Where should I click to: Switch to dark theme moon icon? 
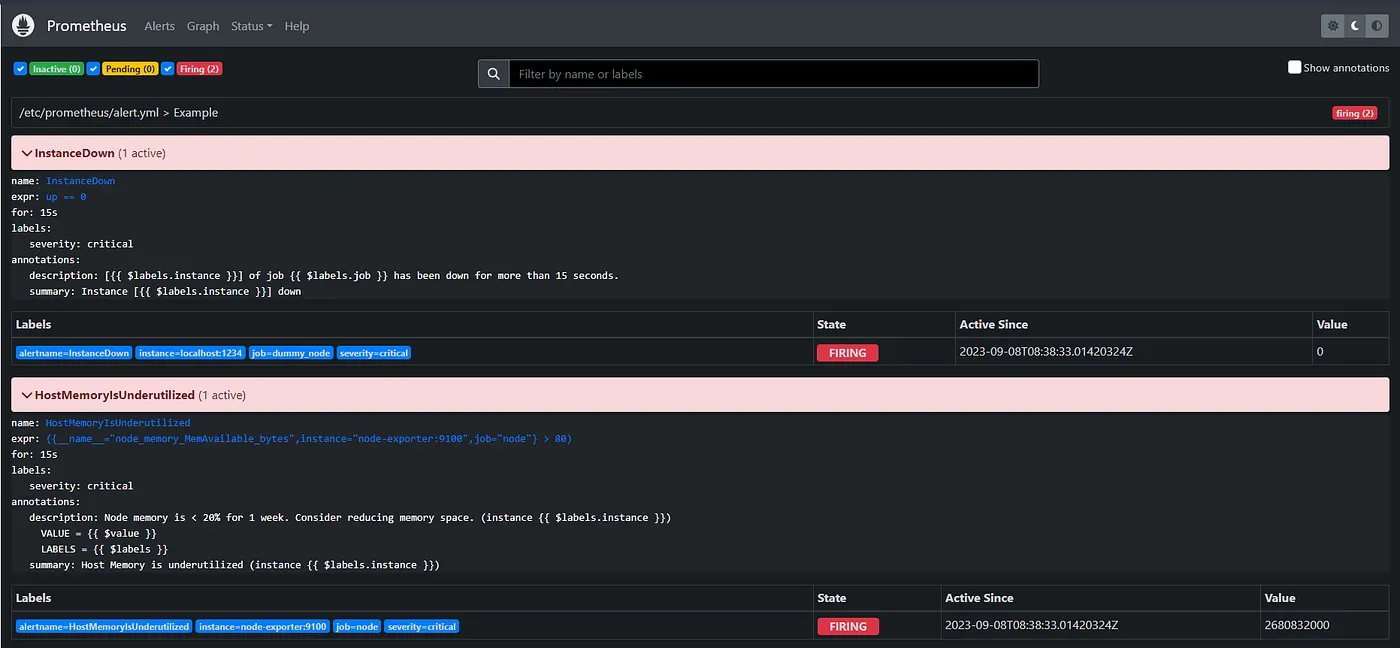click(x=1355, y=26)
